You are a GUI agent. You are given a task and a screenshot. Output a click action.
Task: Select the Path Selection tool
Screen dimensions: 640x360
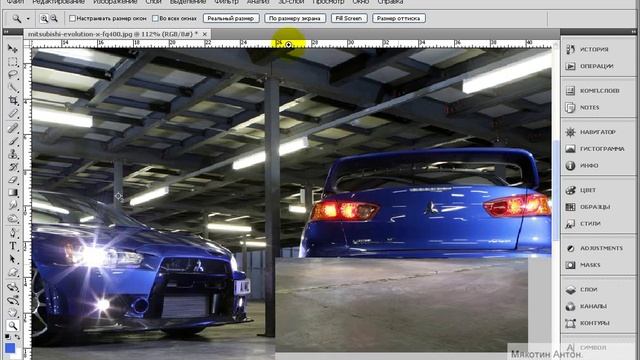13,259
